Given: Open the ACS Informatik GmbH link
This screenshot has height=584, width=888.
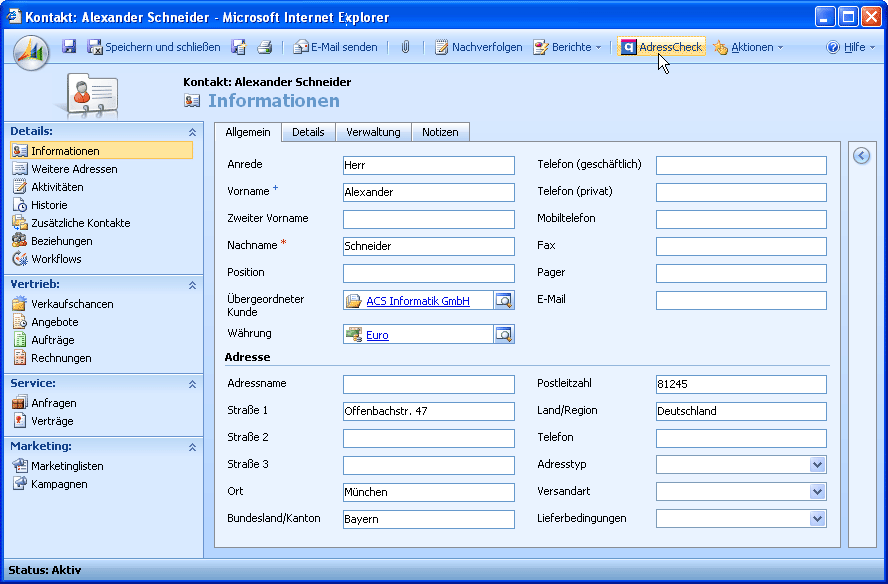Looking at the screenshot, I should click(418, 301).
